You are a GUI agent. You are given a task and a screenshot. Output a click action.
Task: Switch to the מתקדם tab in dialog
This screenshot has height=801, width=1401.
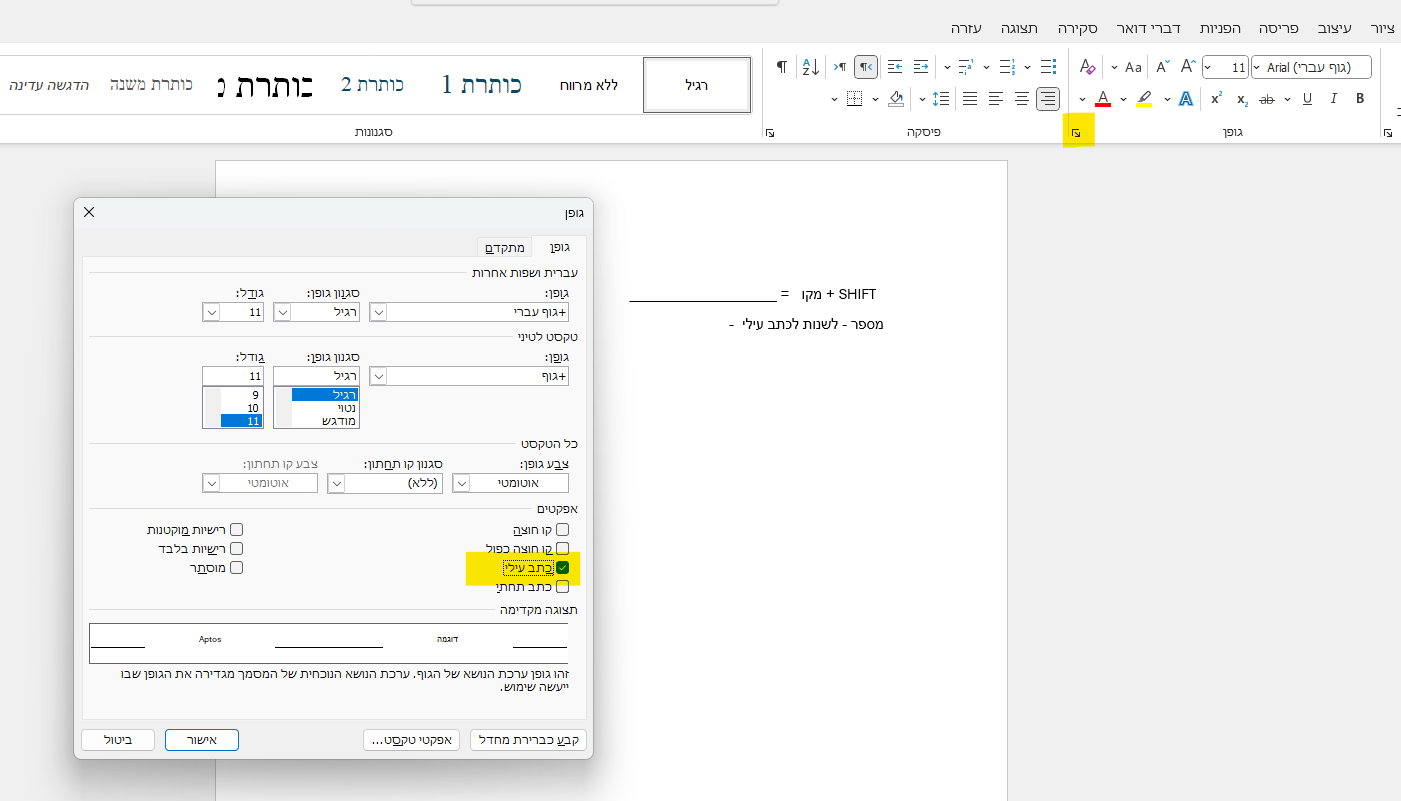tap(505, 247)
